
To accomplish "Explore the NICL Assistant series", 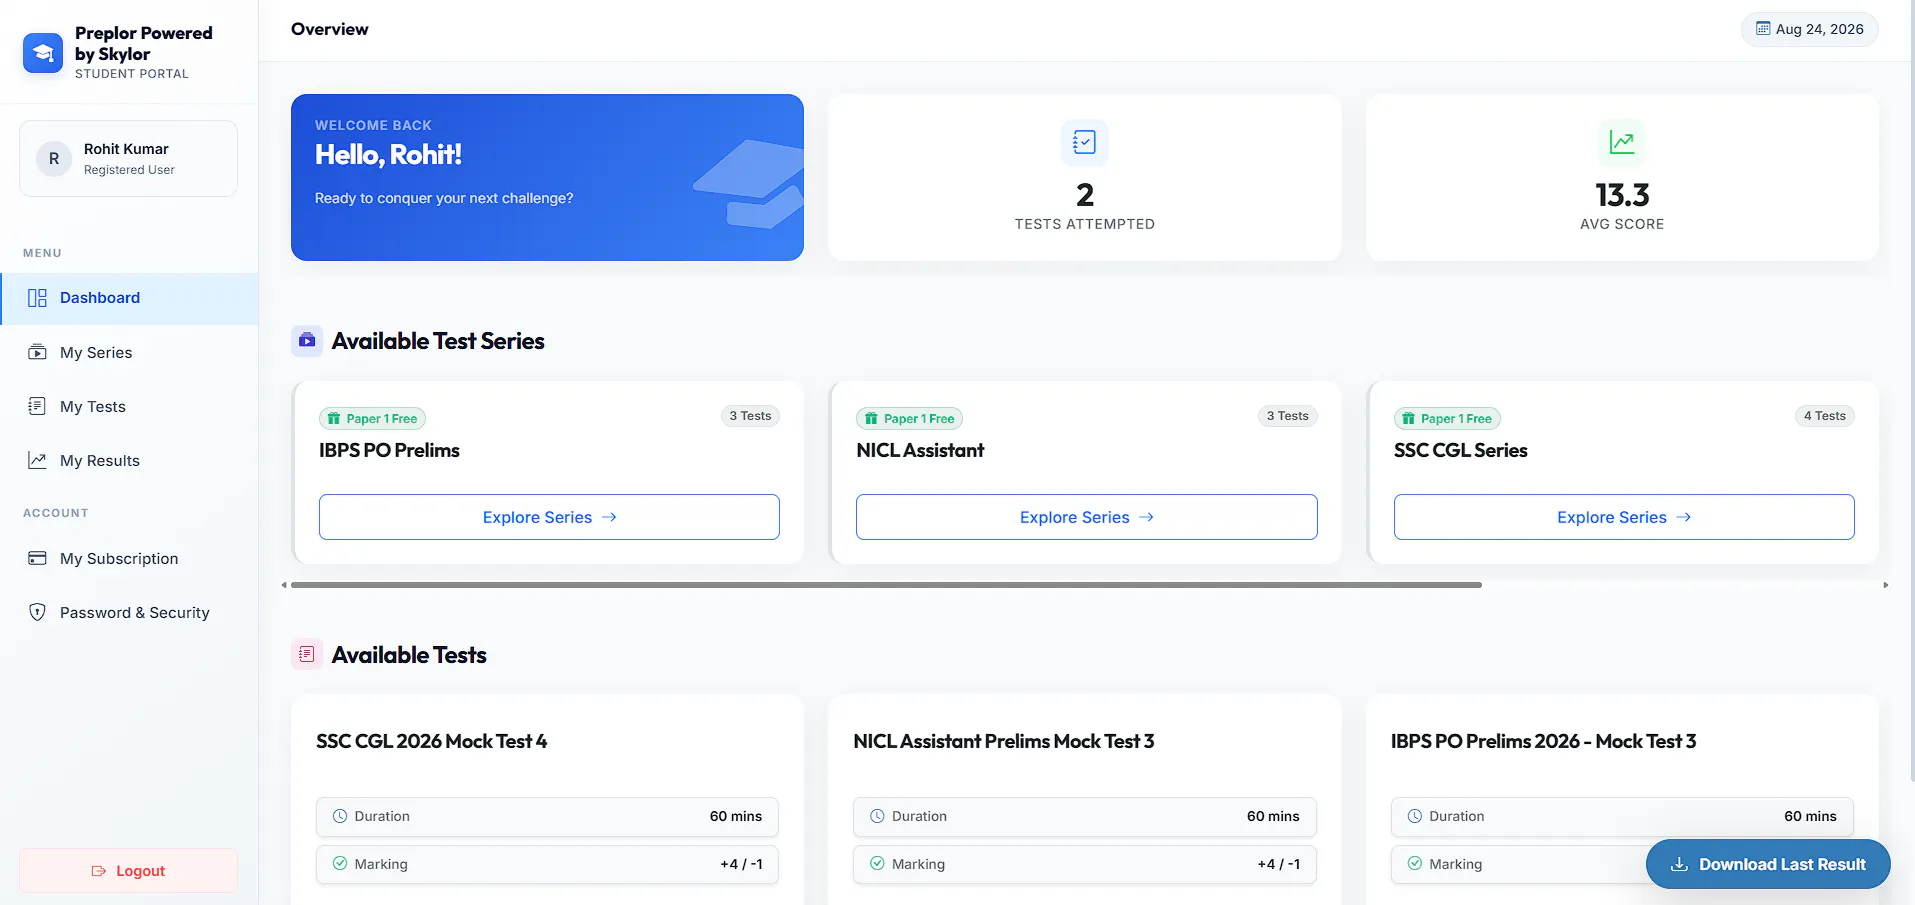I will (x=1086, y=517).
